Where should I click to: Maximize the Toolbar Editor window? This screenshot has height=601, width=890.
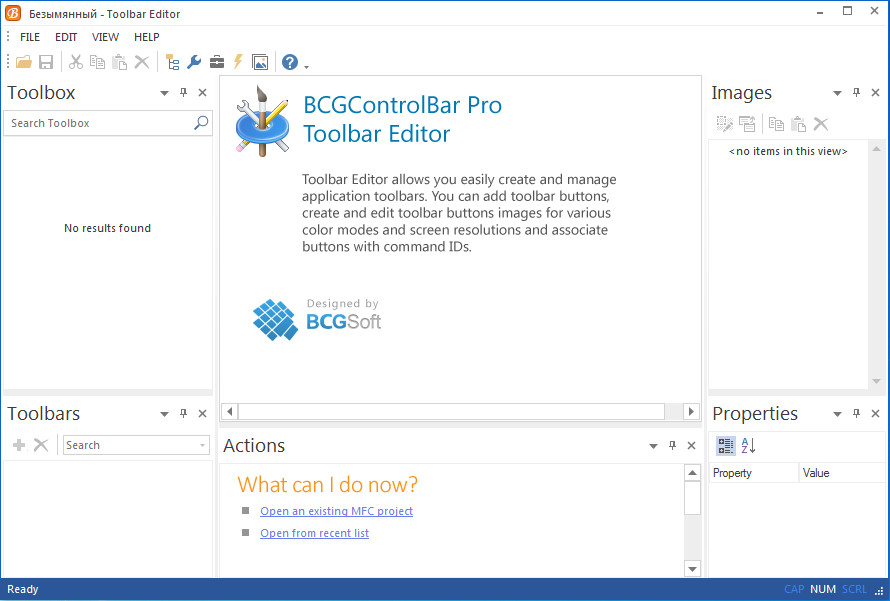847,11
